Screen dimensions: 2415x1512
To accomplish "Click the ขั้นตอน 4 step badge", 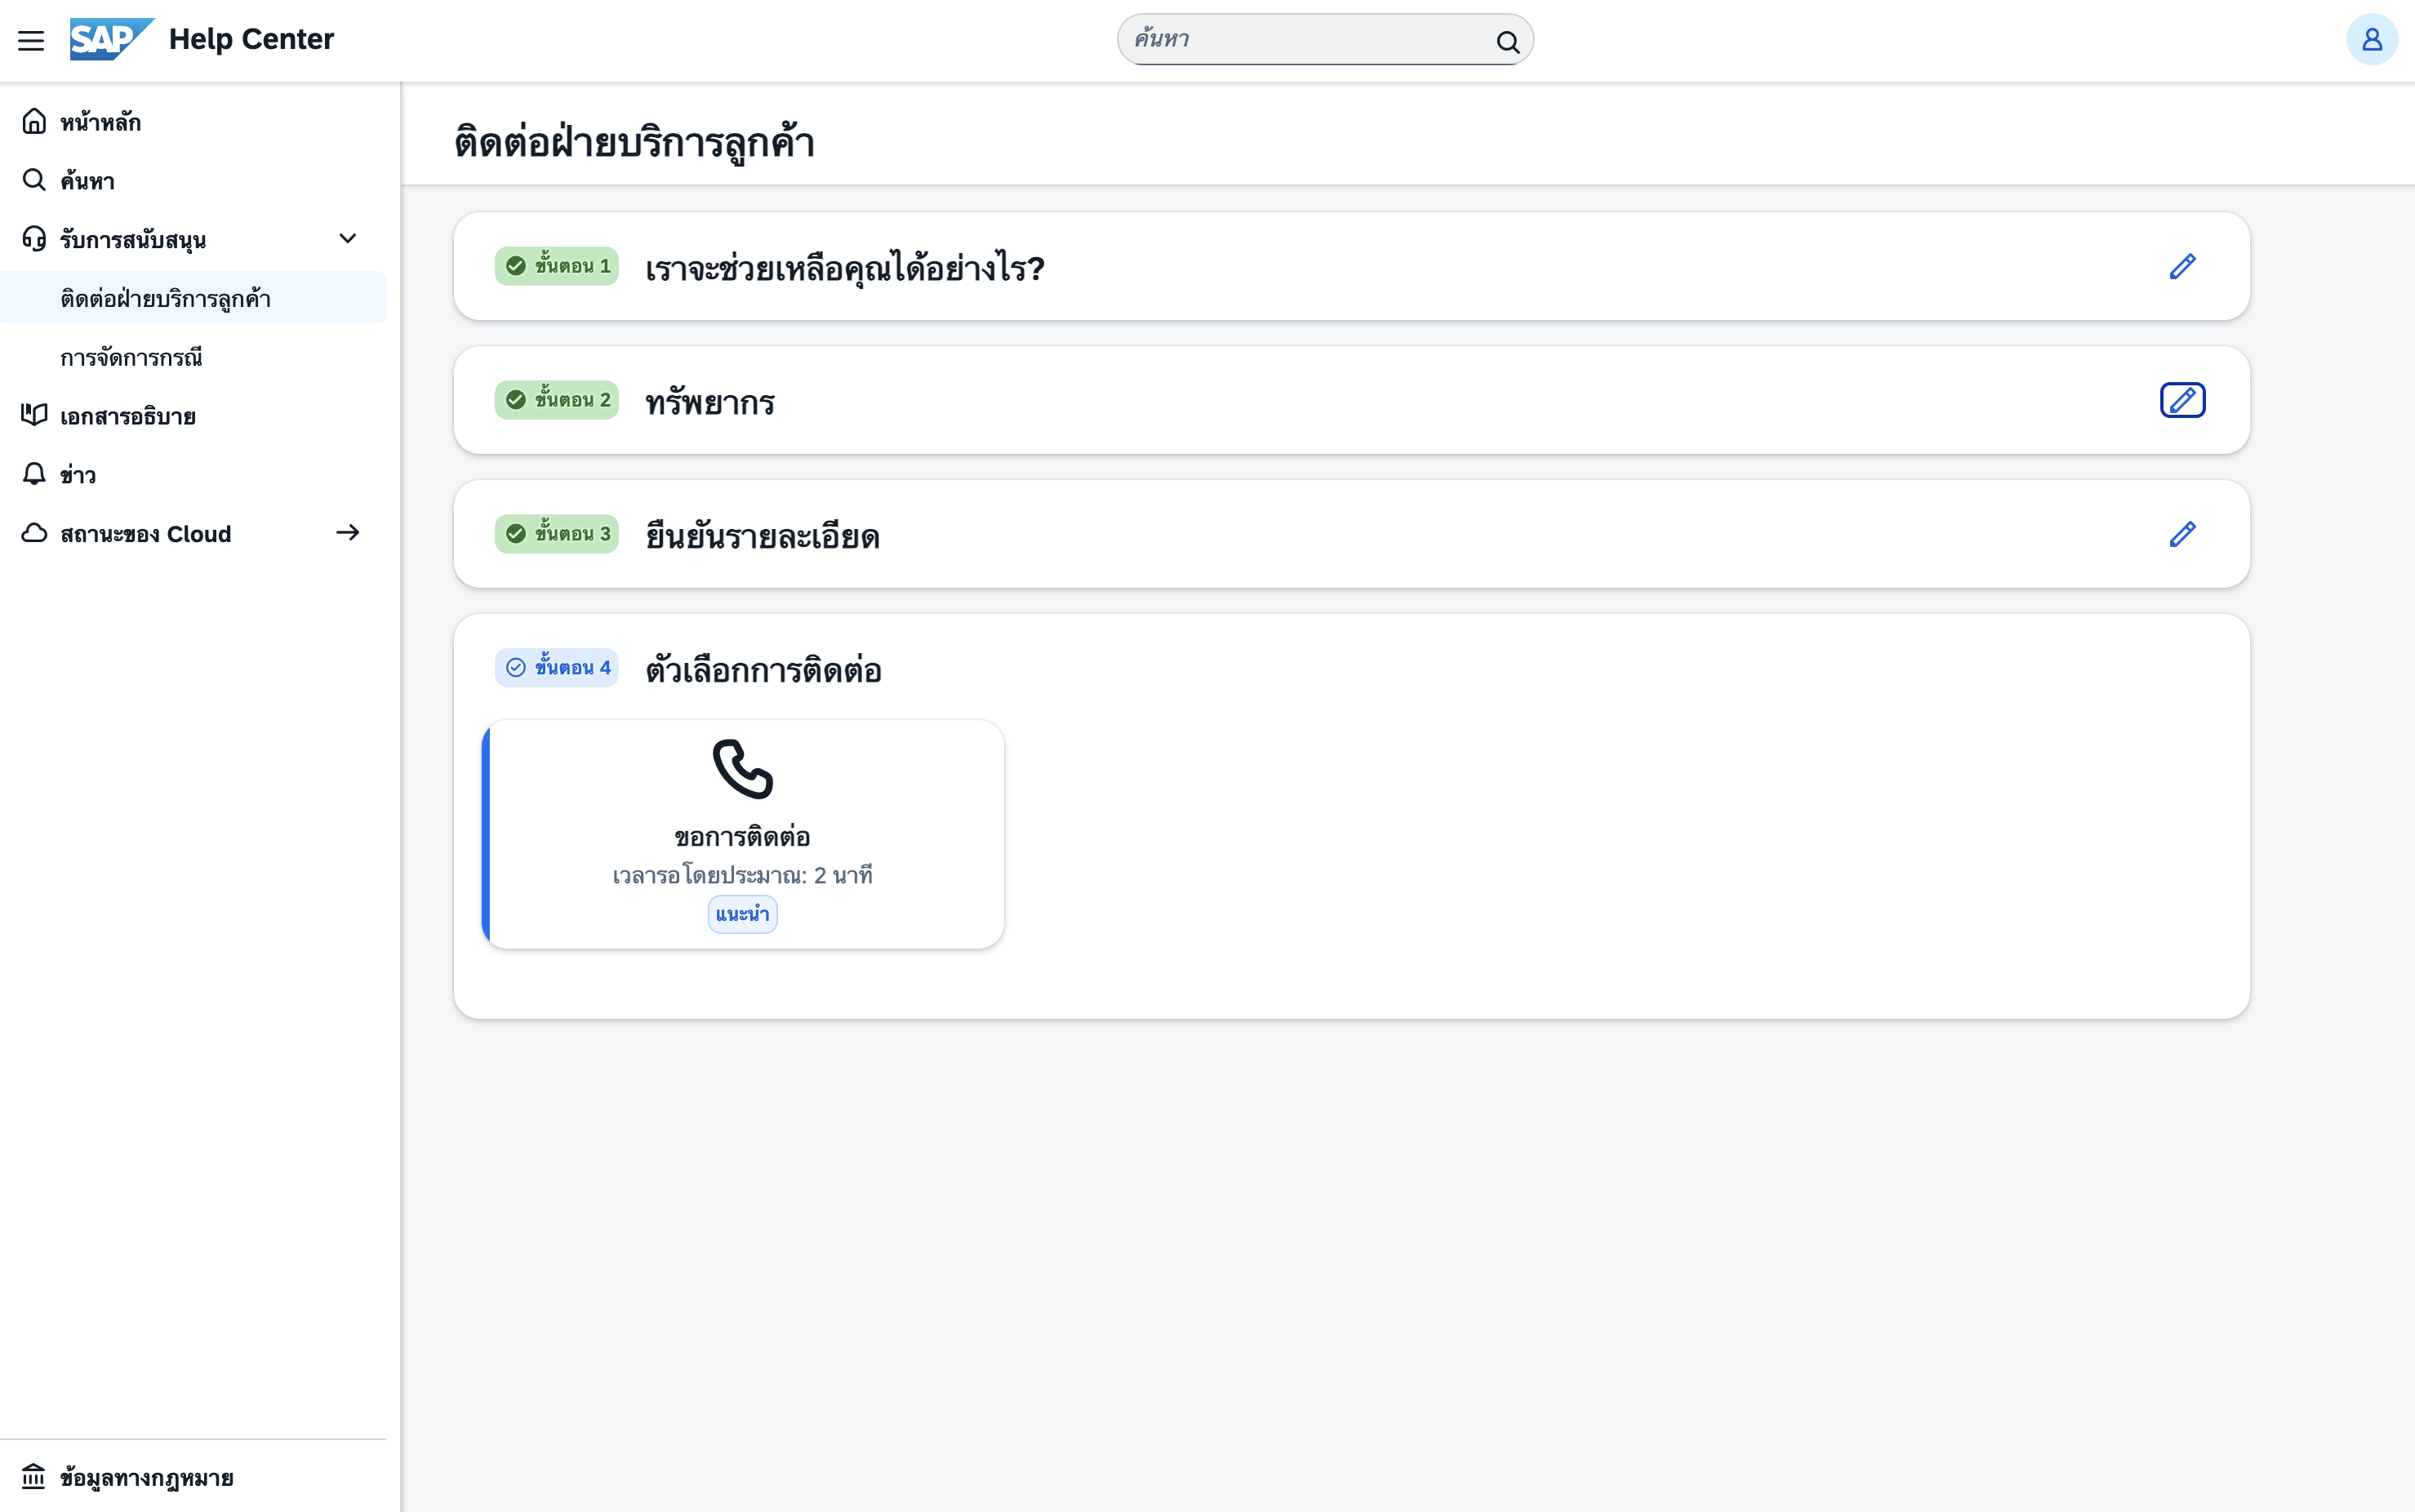I will pos(556,667).
